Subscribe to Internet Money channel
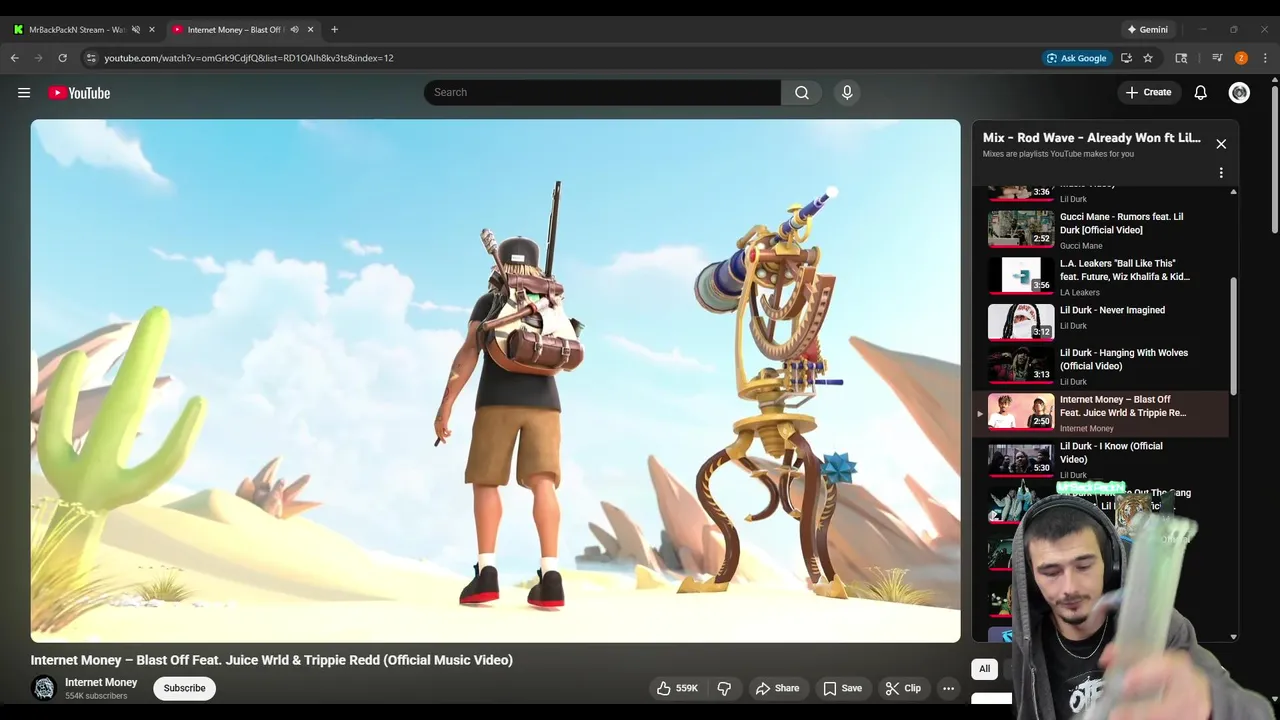The width and height of the screenshot is (1280, 720). coord(184,688)
